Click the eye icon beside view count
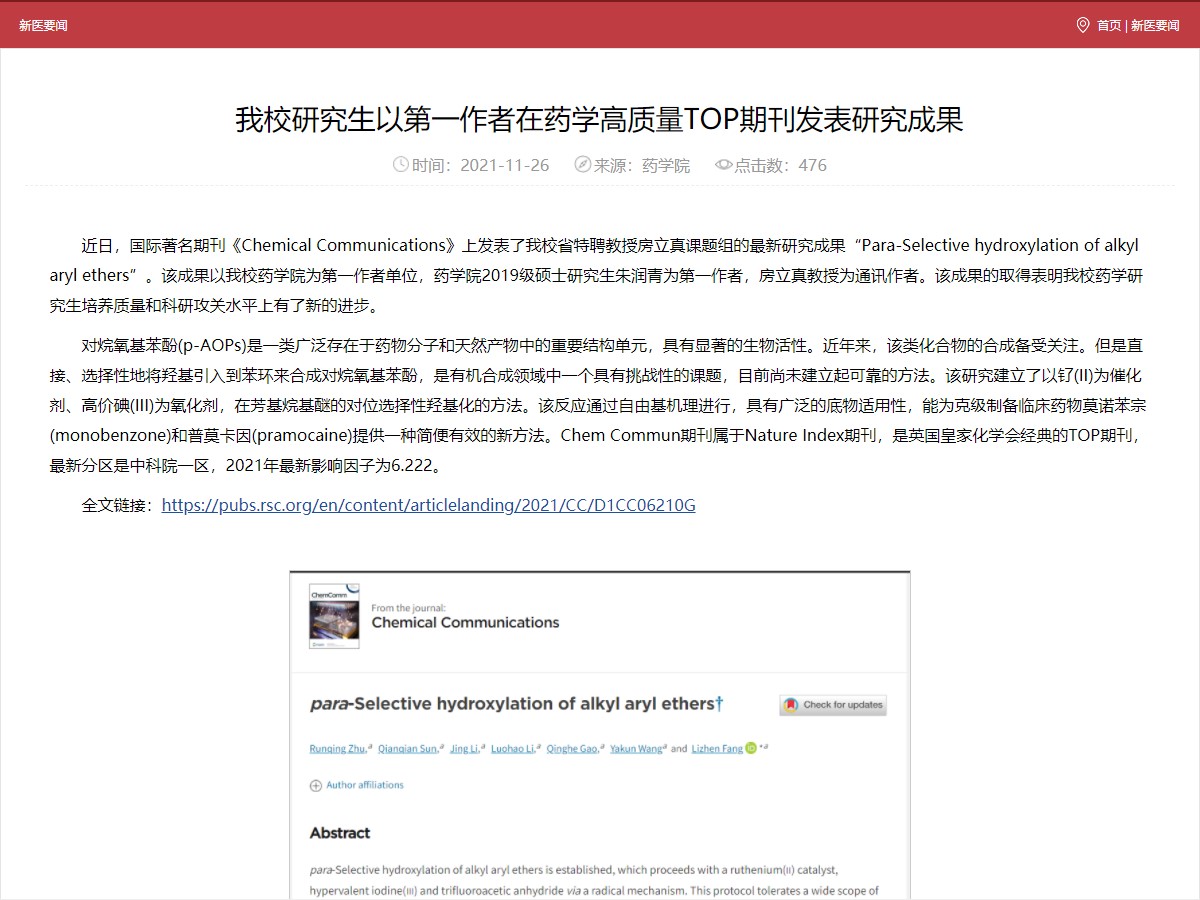 point(723,165)
